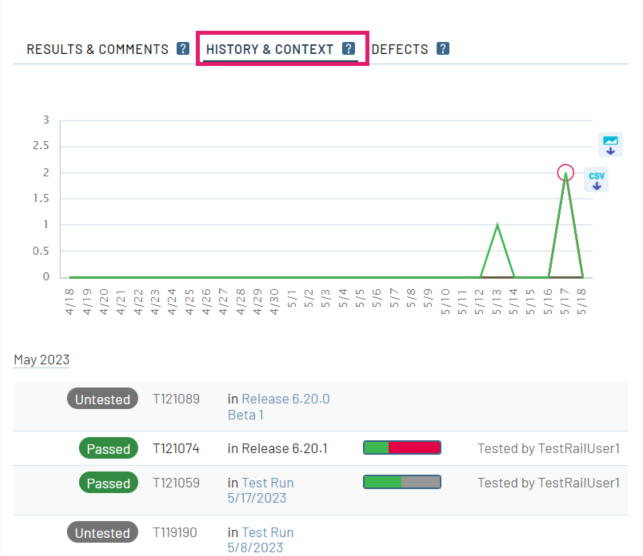The width and height of the screenshot is (643, 556).
Task: Click the circled 5/17 peak data point
Action: [566, 173]
